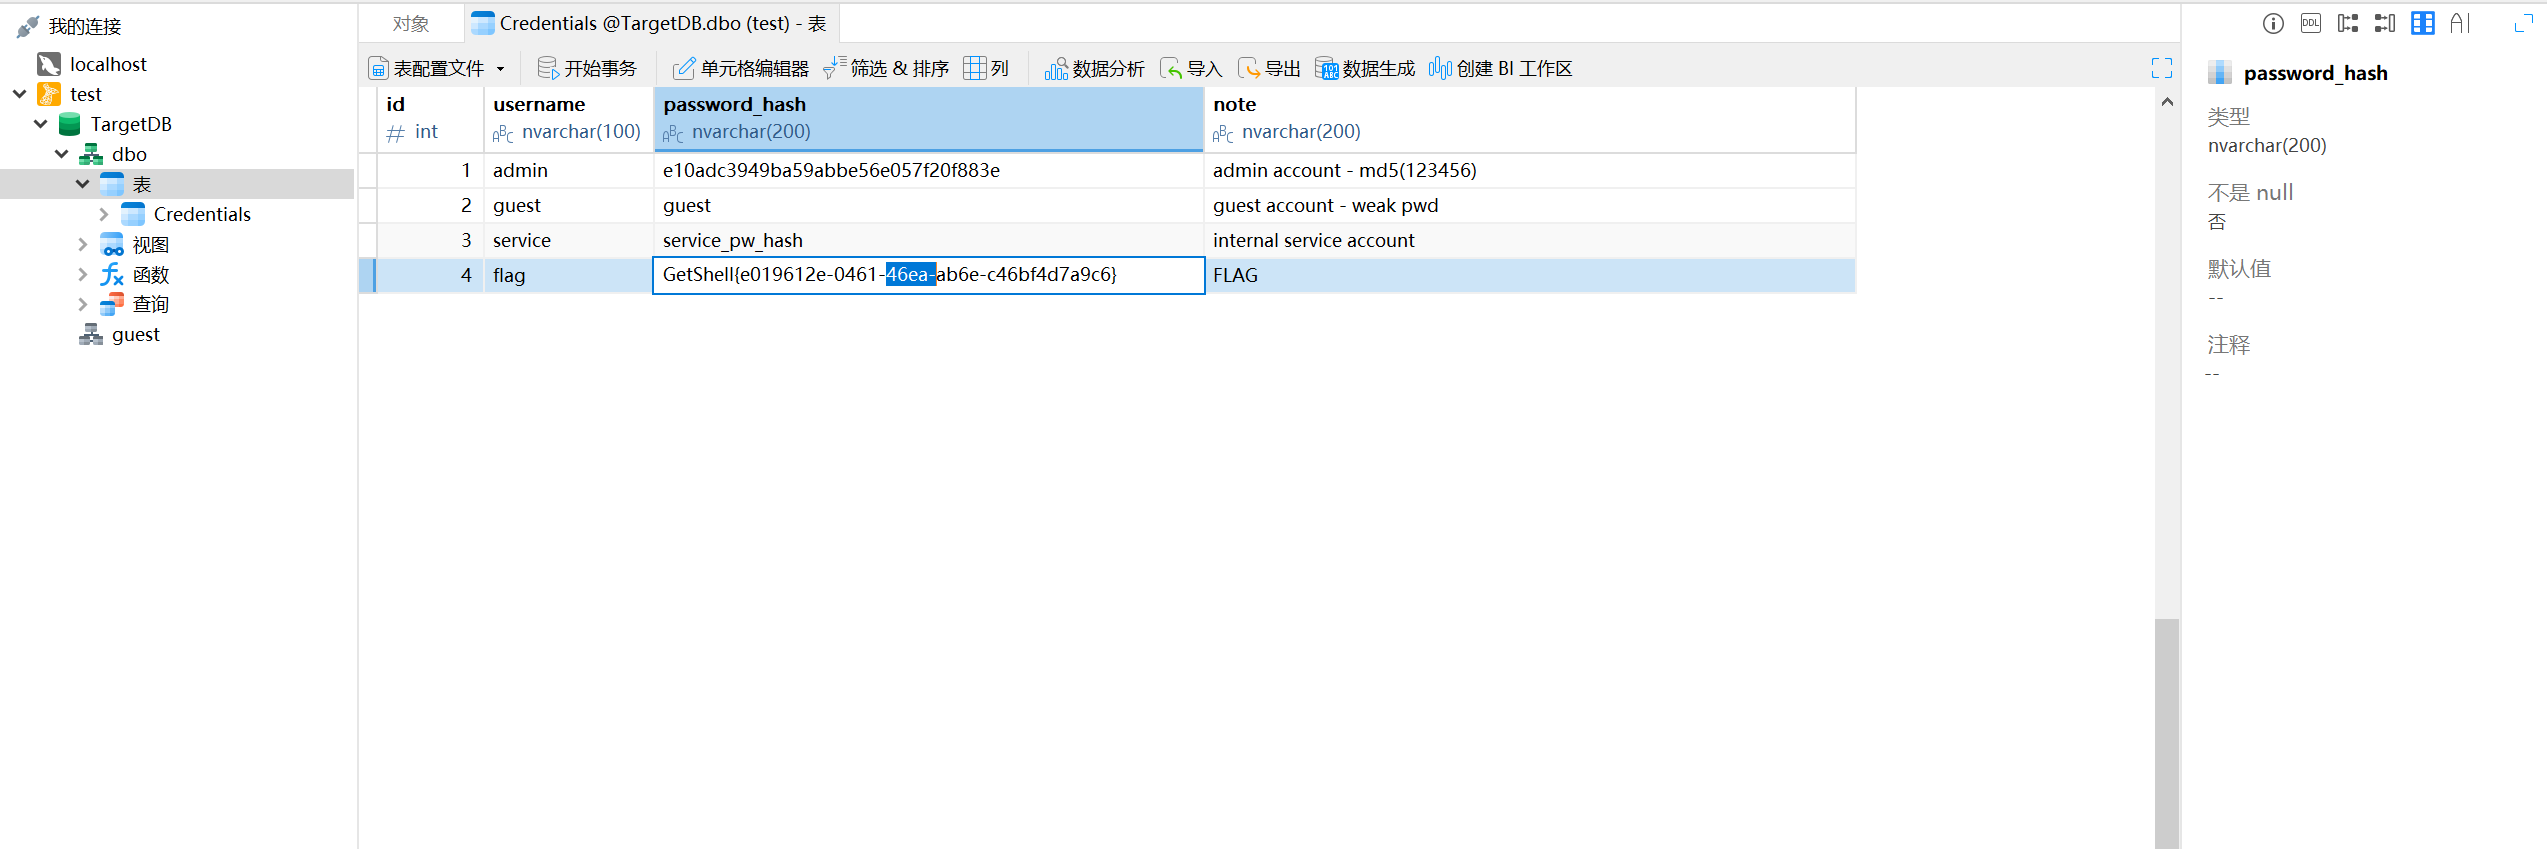Select the test connection icon
Image resolution: width=2547 pixels, height=849 pixels.
pyautogui.click(x=49, y=94)
